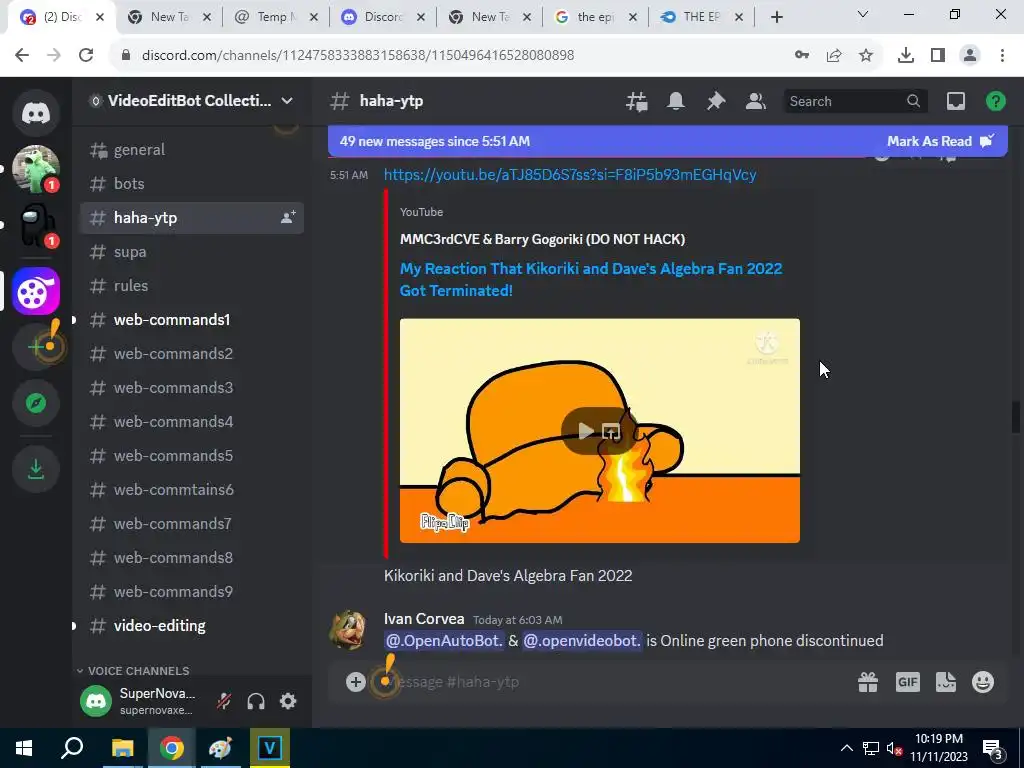Viewport: 1024px width, 768px height.
Task: Open gift Nitro icon in message bar
Action: 868,682
